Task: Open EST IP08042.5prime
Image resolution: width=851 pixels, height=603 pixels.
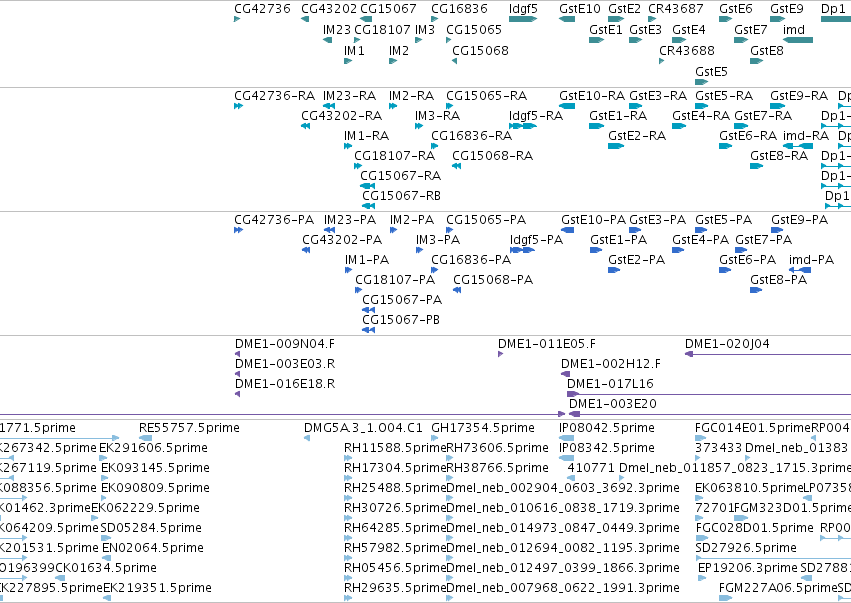Action: click(607, 428)
